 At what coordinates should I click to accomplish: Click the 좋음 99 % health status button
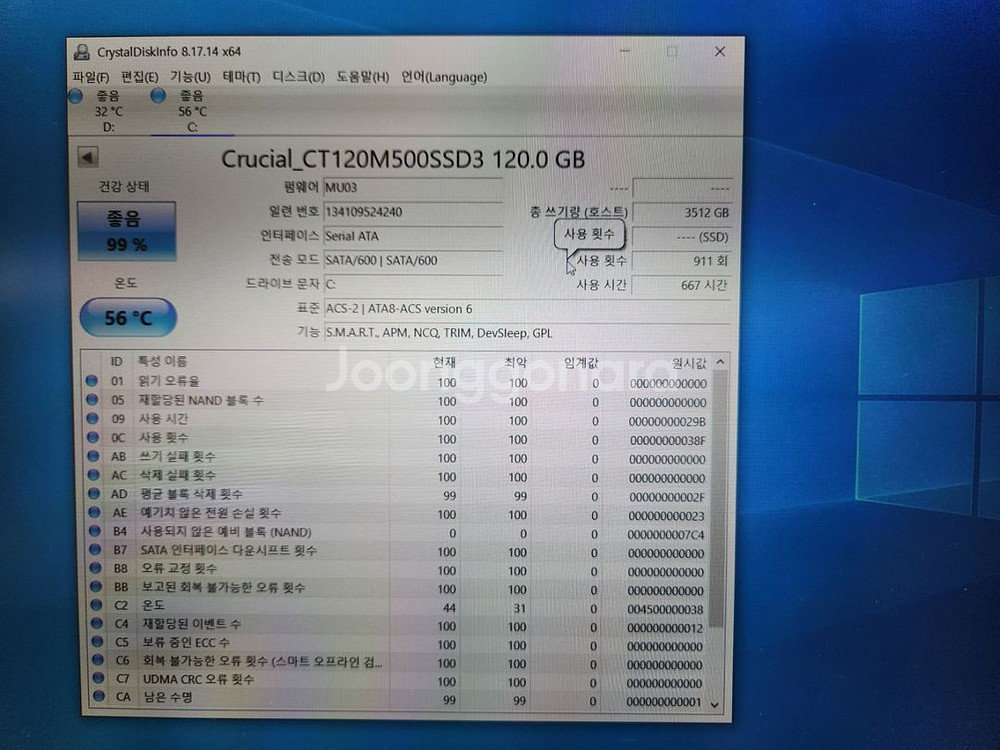point(126,231)
